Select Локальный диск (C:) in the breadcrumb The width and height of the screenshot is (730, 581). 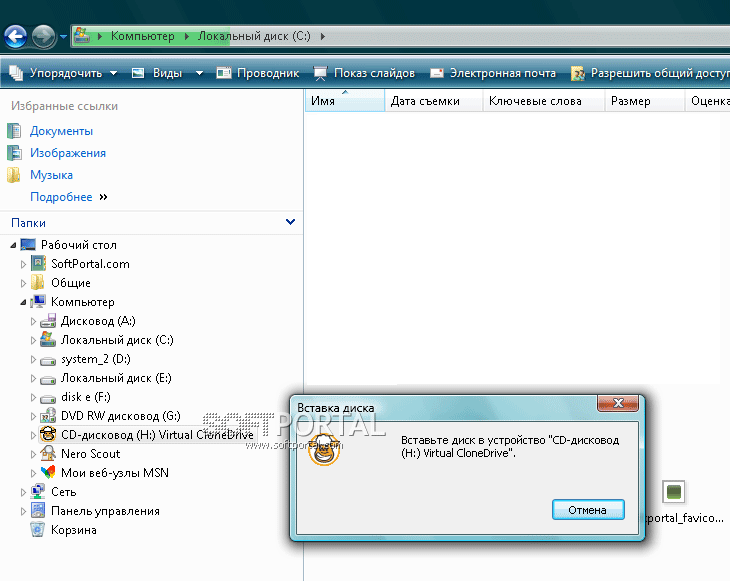[254, 36]
